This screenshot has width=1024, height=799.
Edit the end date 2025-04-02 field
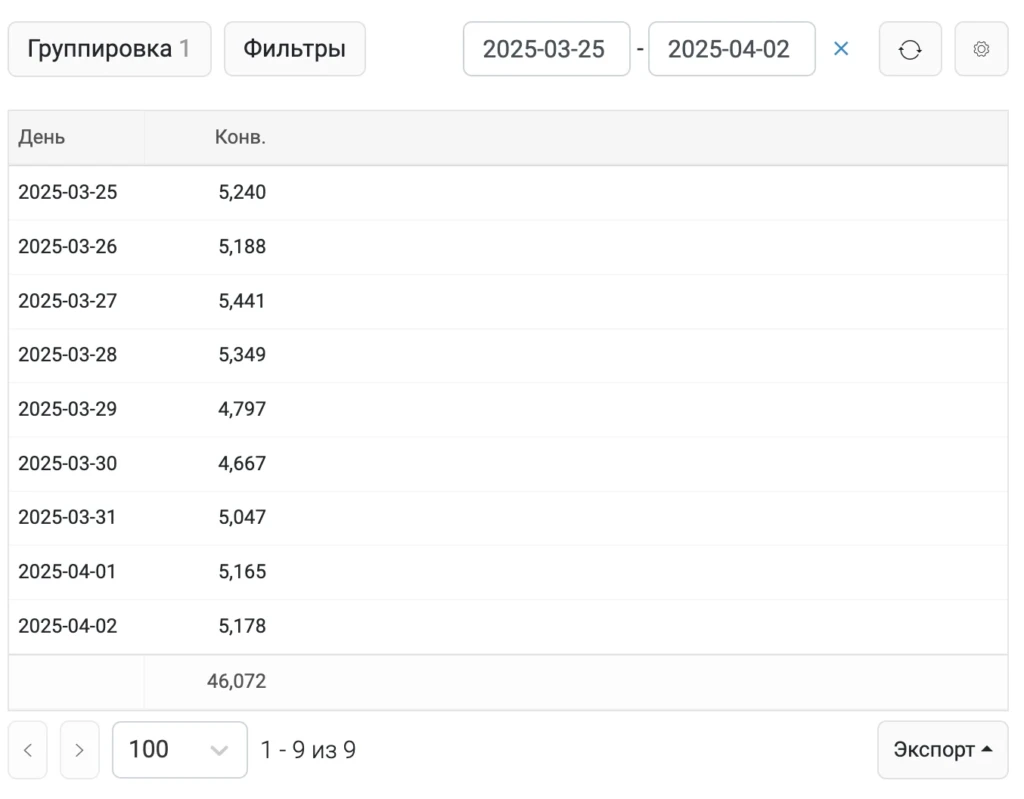point(732,49)
